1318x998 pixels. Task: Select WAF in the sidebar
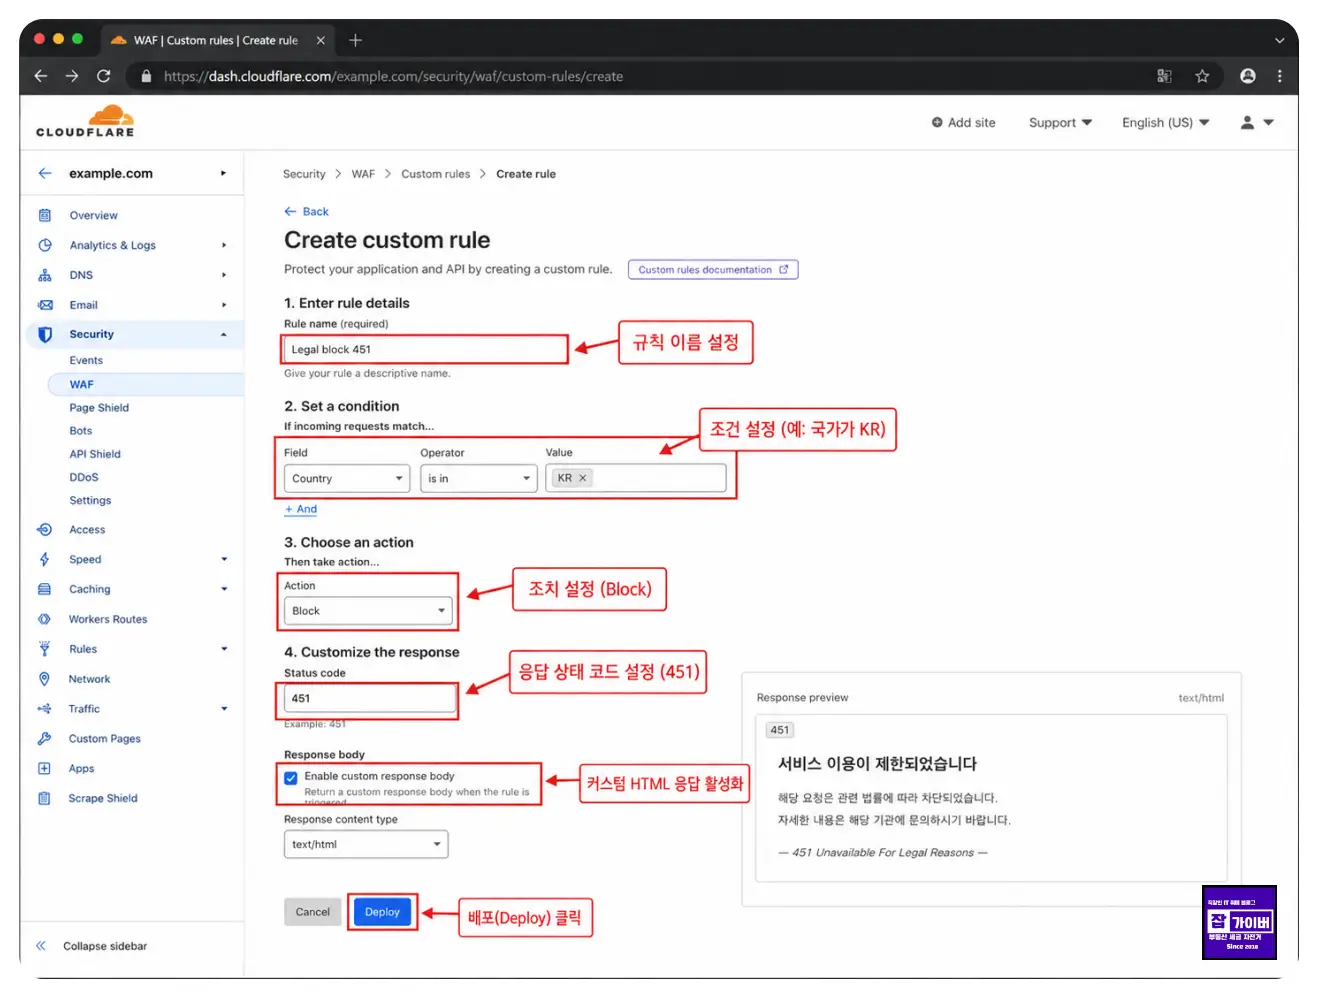click(81, 385)
